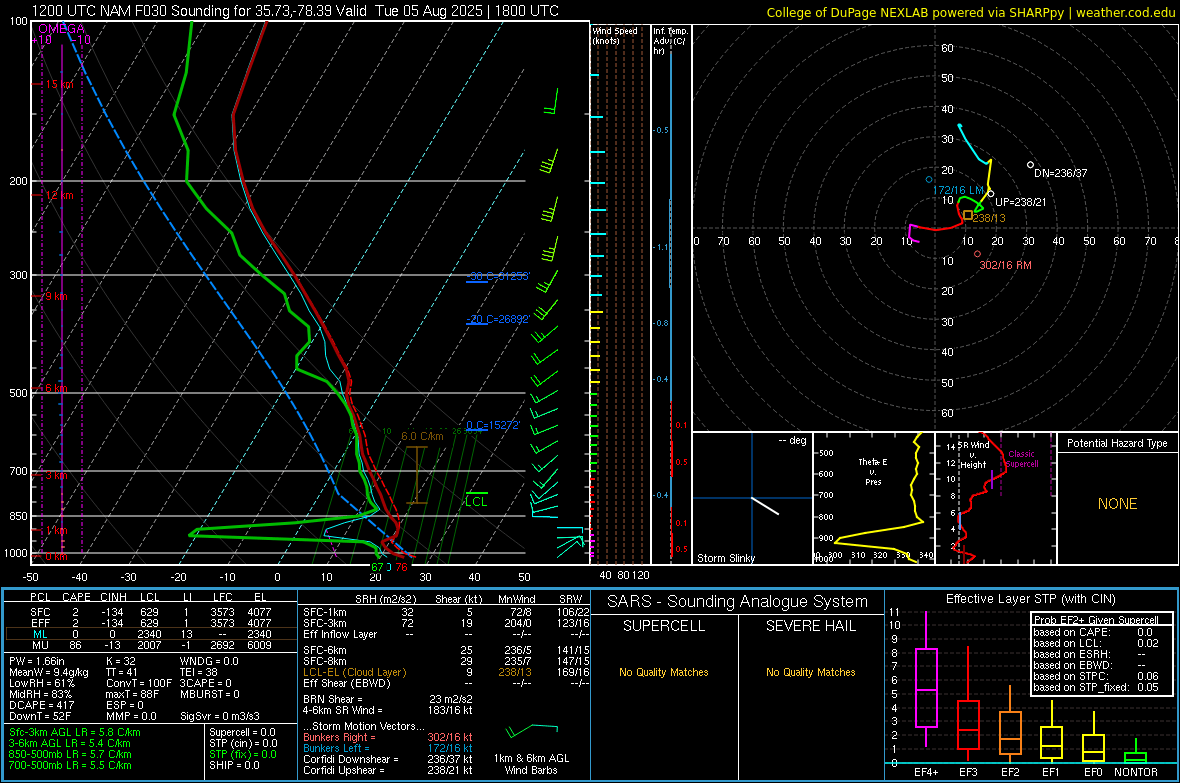Click the 'Wind Speed (knots)' panel header

point(614,35)
